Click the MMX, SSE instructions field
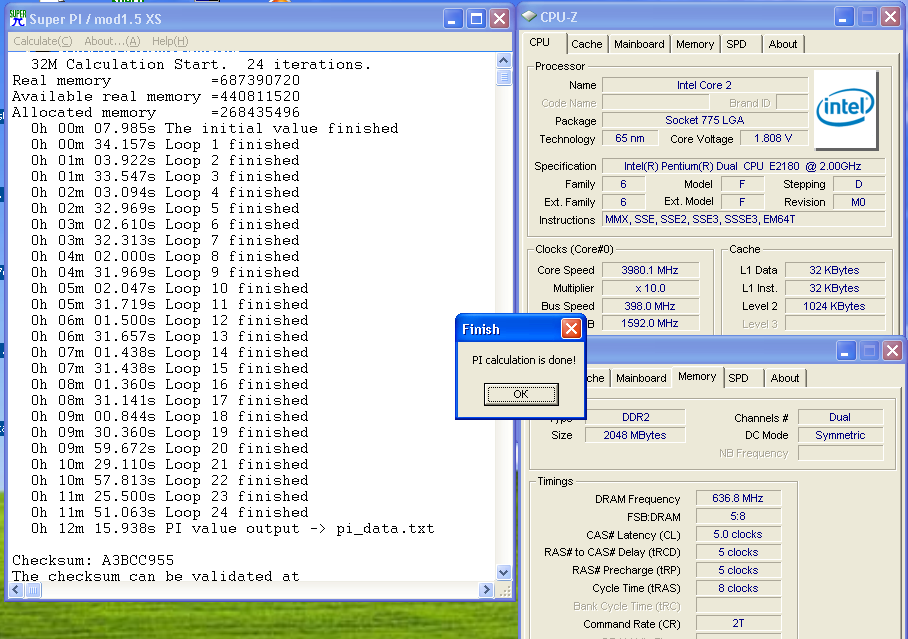 coord(743,220)
